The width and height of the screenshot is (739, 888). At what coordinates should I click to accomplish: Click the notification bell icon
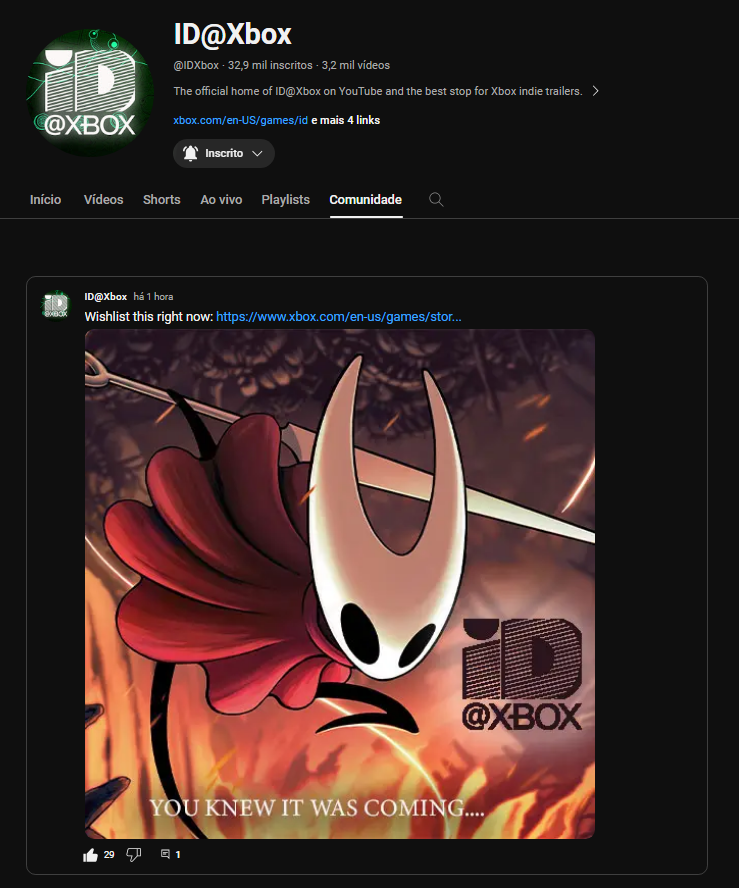[x=190, y=153]
